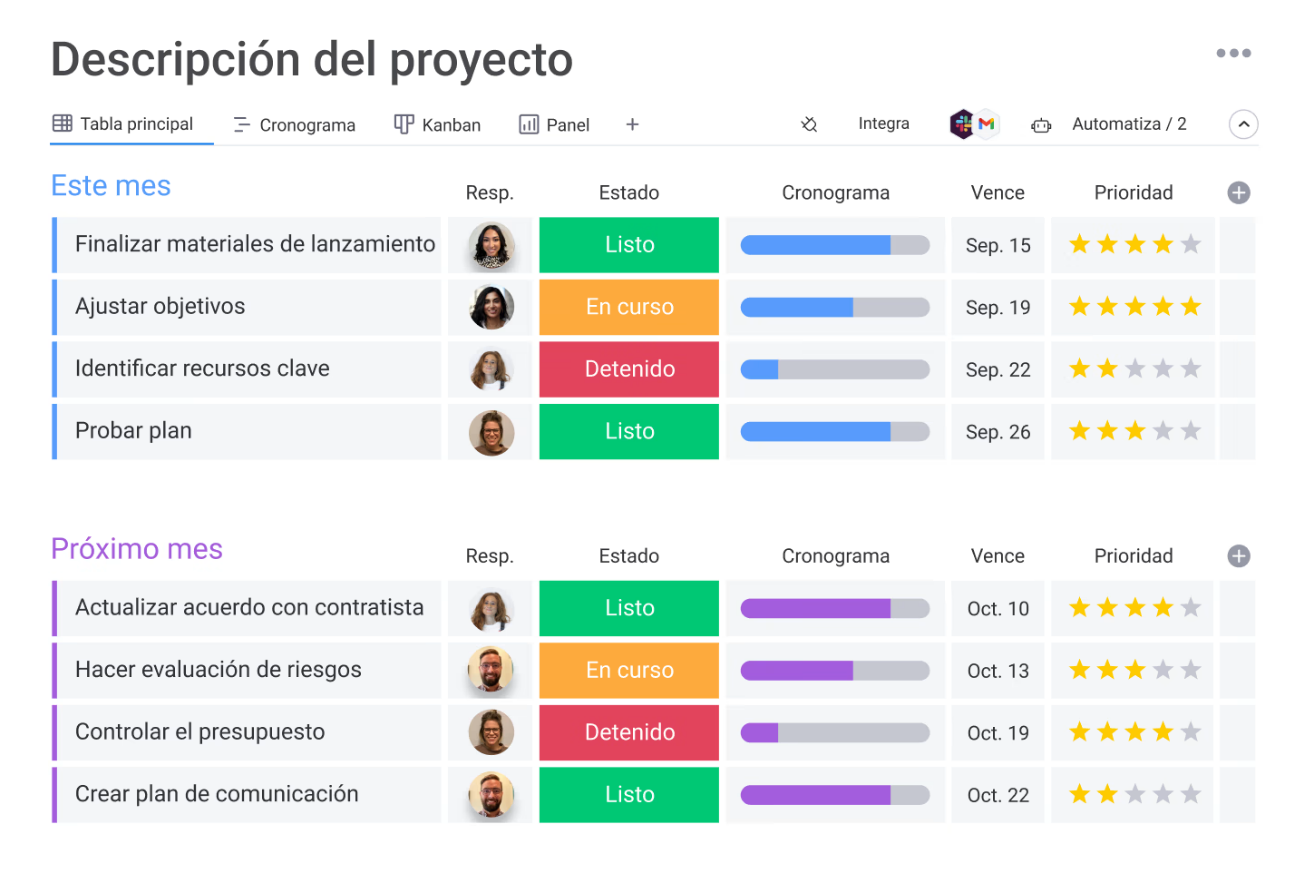The image size is (1302, 872).
Task: Add a new view with the plus button
Action: coord(632,124)
